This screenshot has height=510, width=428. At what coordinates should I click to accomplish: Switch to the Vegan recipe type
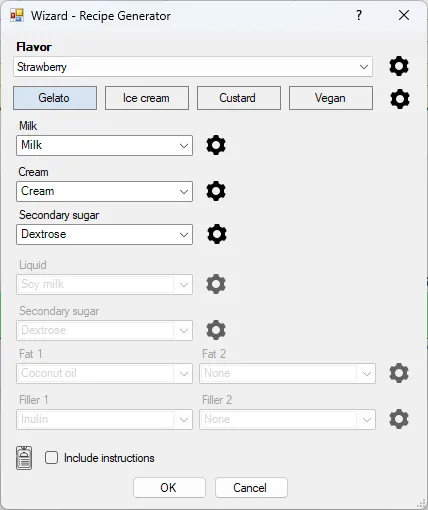tap(331, 98)
